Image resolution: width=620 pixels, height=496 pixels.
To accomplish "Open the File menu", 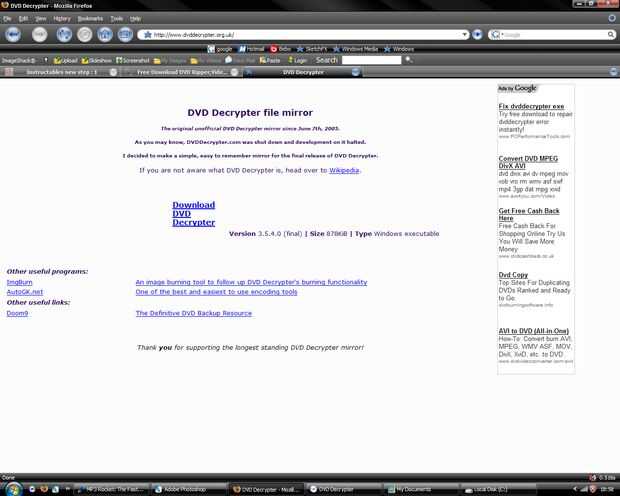I will pos(7,19).
